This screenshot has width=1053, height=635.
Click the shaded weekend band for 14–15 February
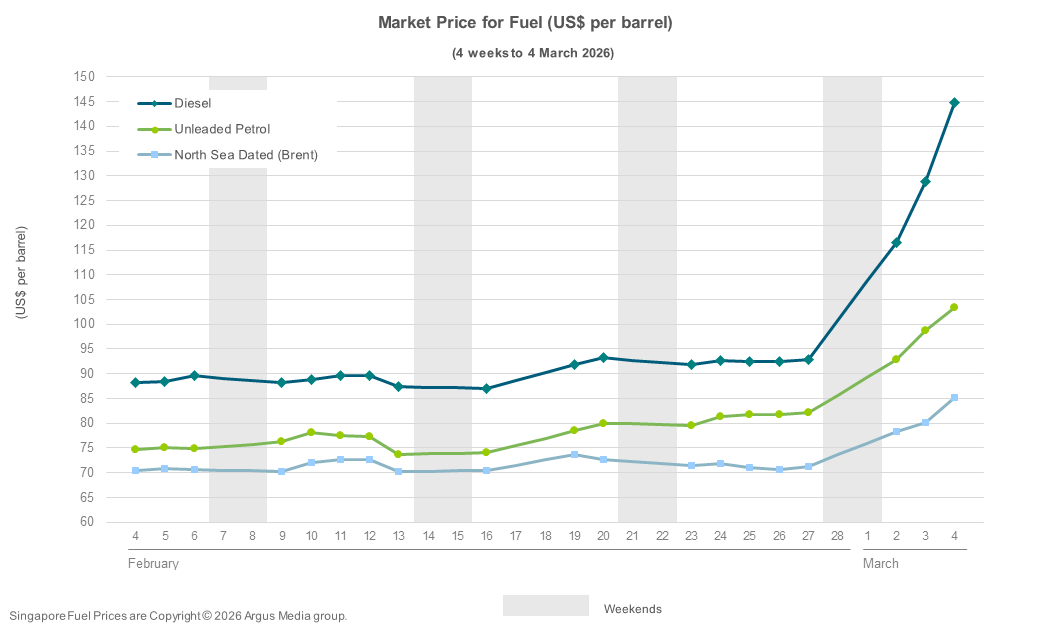(x=443, y=300)
